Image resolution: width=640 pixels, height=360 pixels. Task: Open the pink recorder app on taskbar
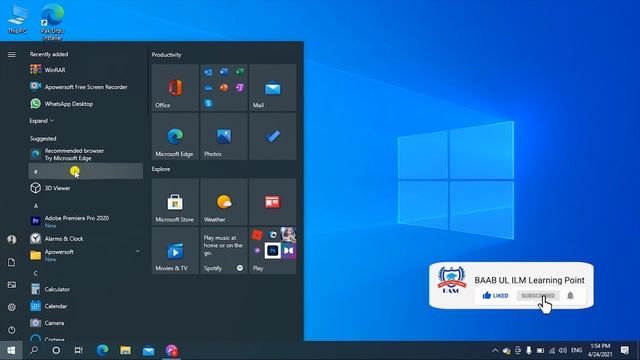coord(172,350)
